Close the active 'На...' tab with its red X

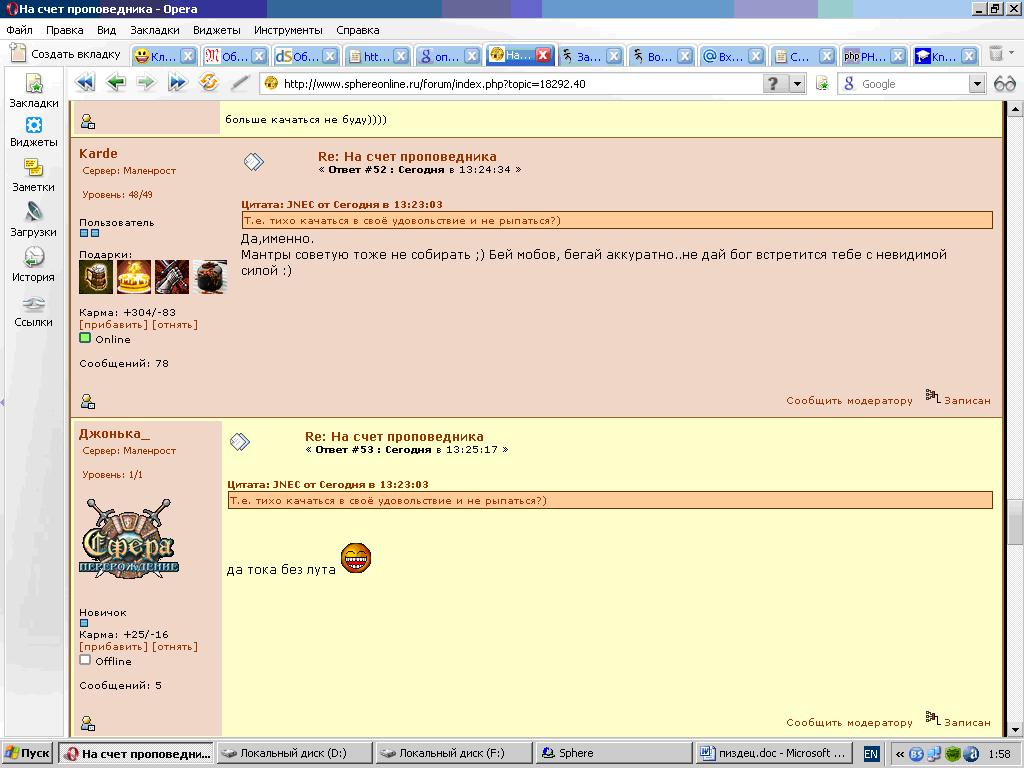pyautogui.click(x=543, y=56)
